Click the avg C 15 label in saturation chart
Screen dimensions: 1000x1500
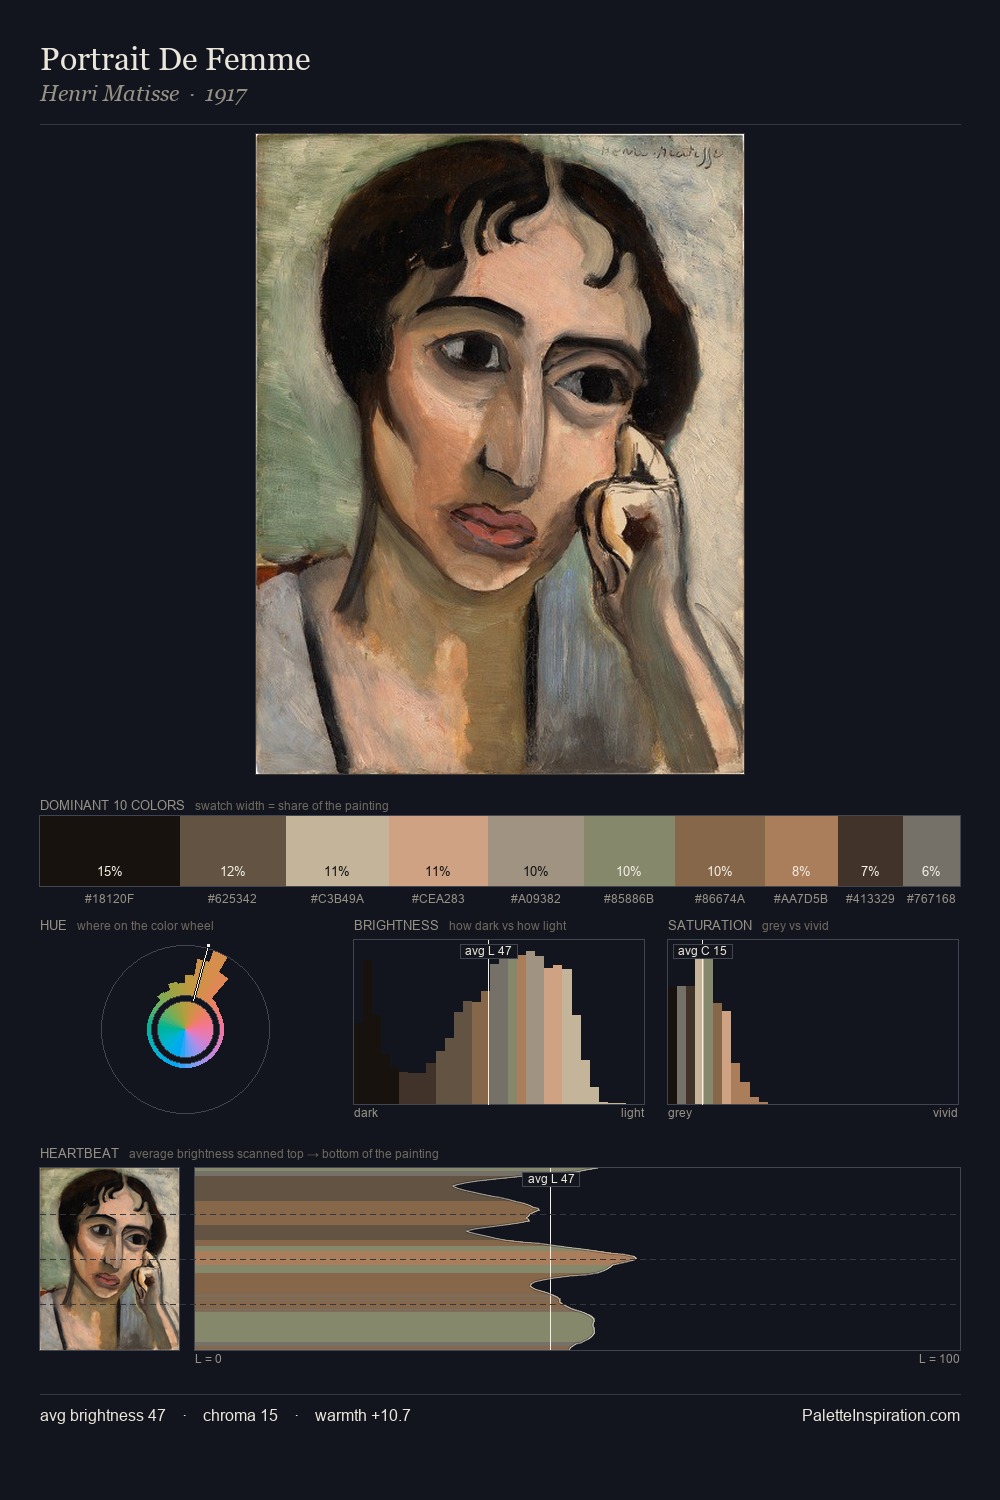(x=702, y=951)
